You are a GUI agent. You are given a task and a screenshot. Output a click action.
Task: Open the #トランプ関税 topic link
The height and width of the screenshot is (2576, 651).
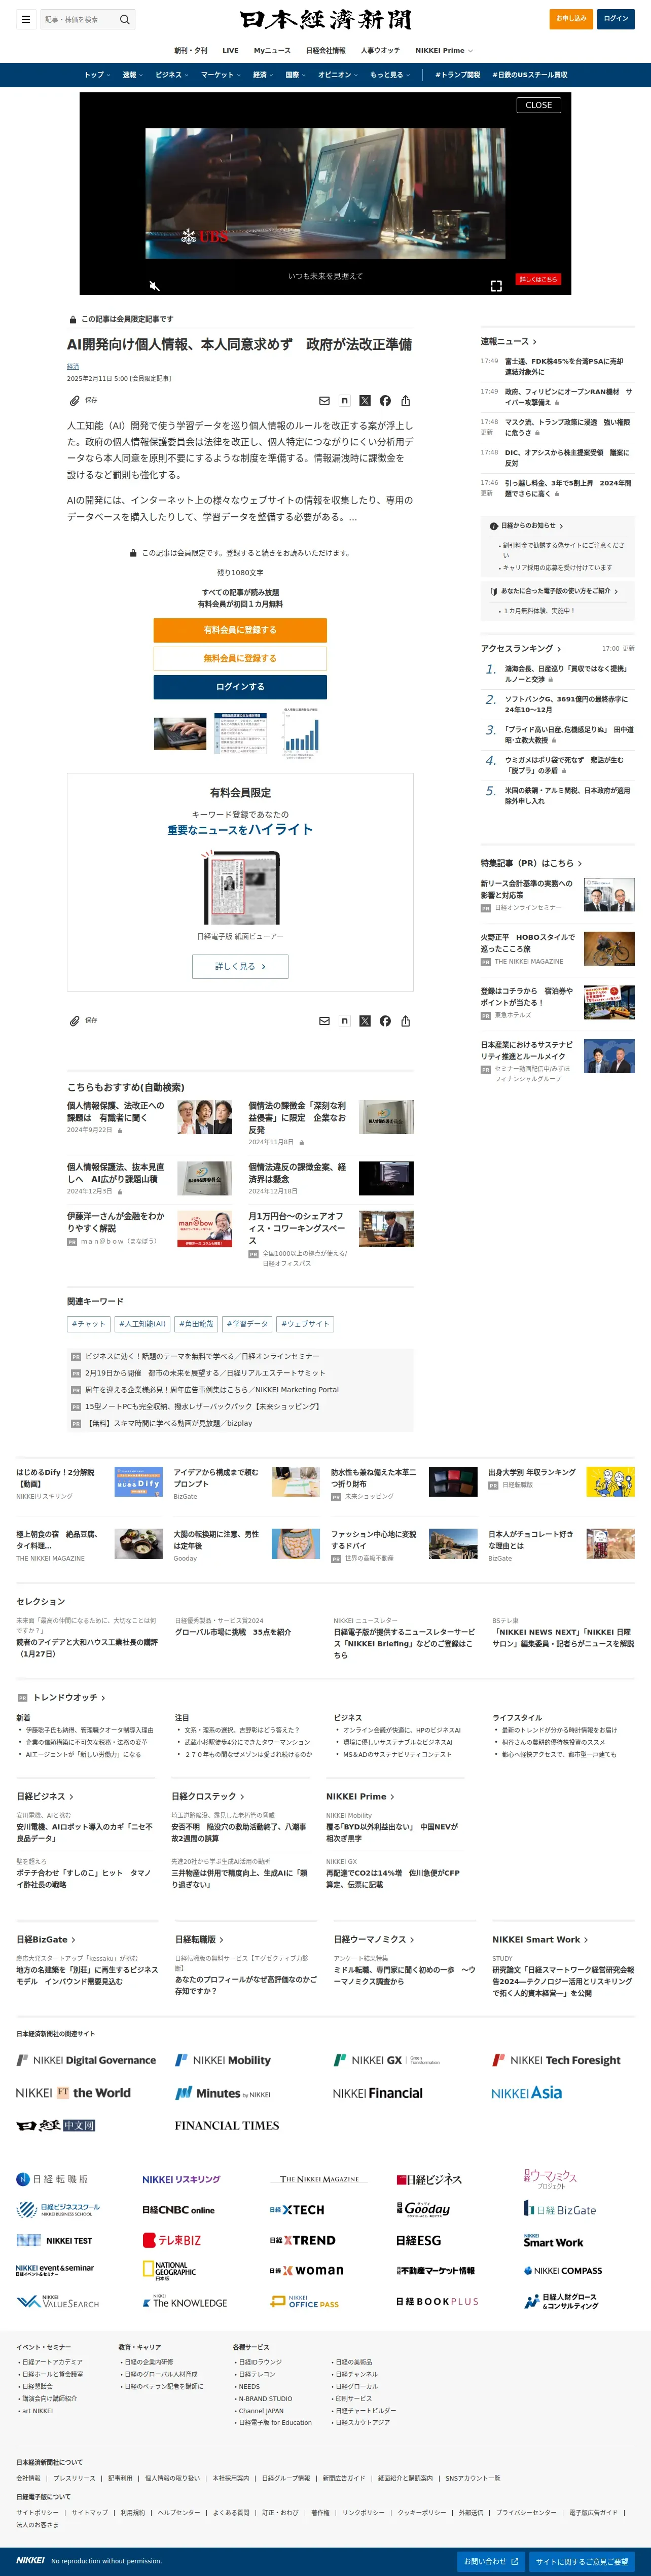(458, 75)
